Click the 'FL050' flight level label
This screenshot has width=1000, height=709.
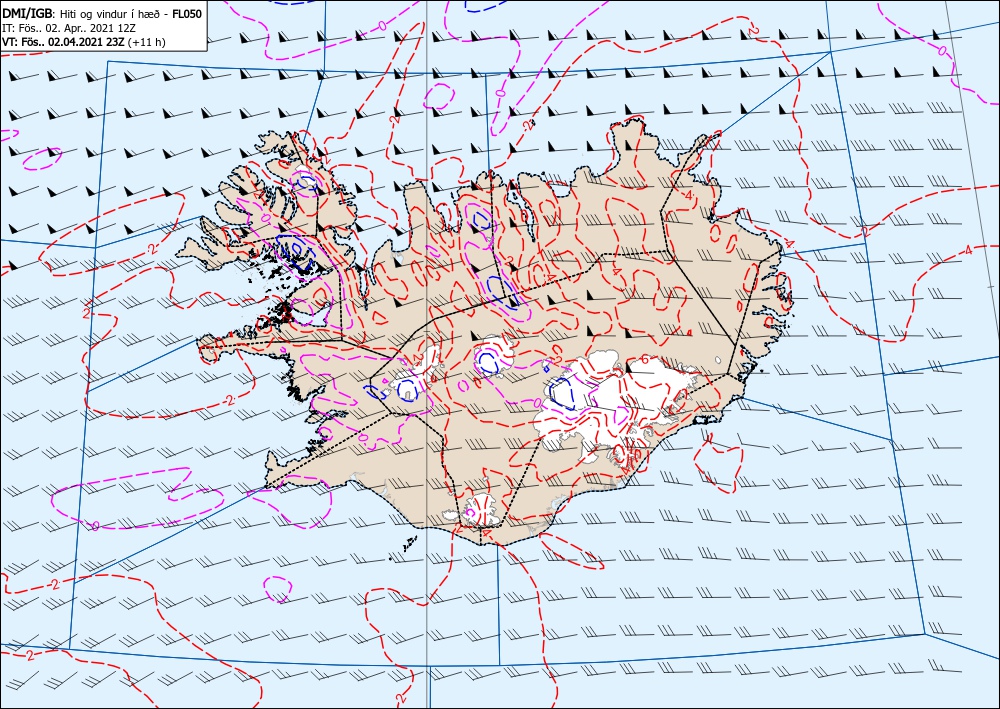188,14
